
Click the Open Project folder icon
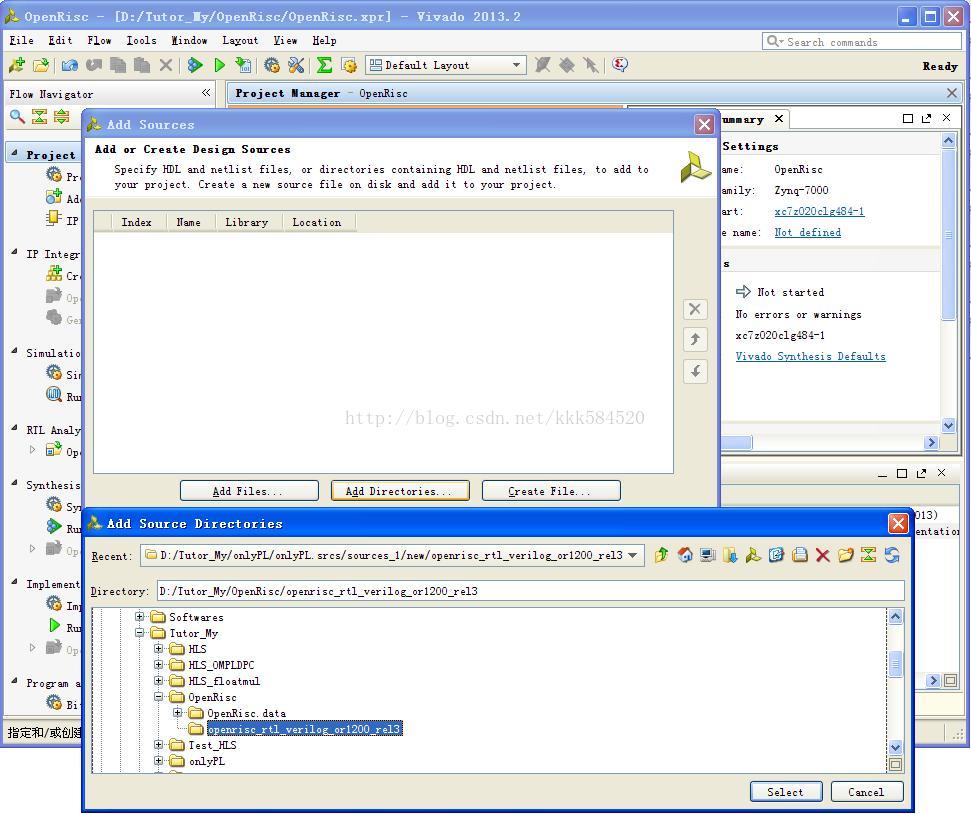click(x=41, y=65)
